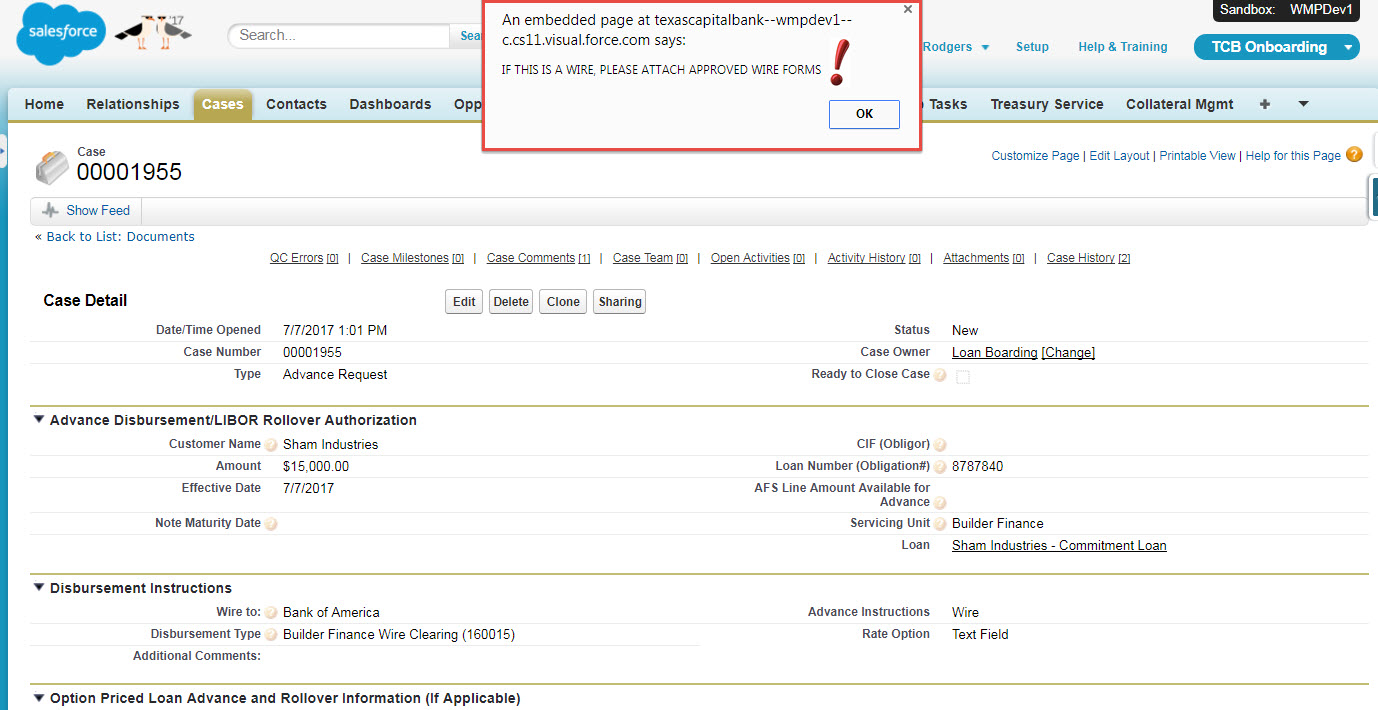Close the alert dialog with the X

(x=907, y=9)
